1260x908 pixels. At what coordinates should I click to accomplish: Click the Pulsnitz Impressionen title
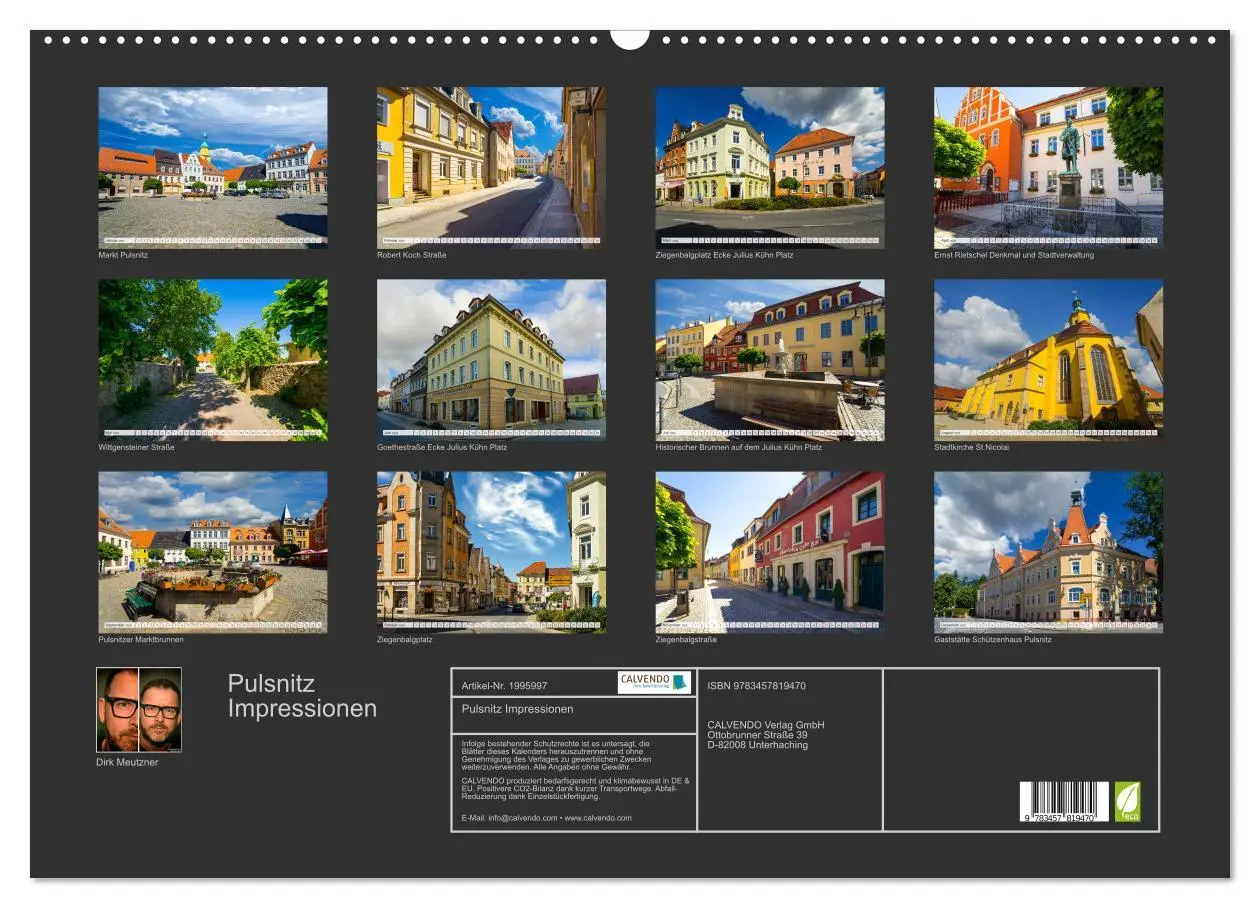pyautogui.click(x=302, y=696)
